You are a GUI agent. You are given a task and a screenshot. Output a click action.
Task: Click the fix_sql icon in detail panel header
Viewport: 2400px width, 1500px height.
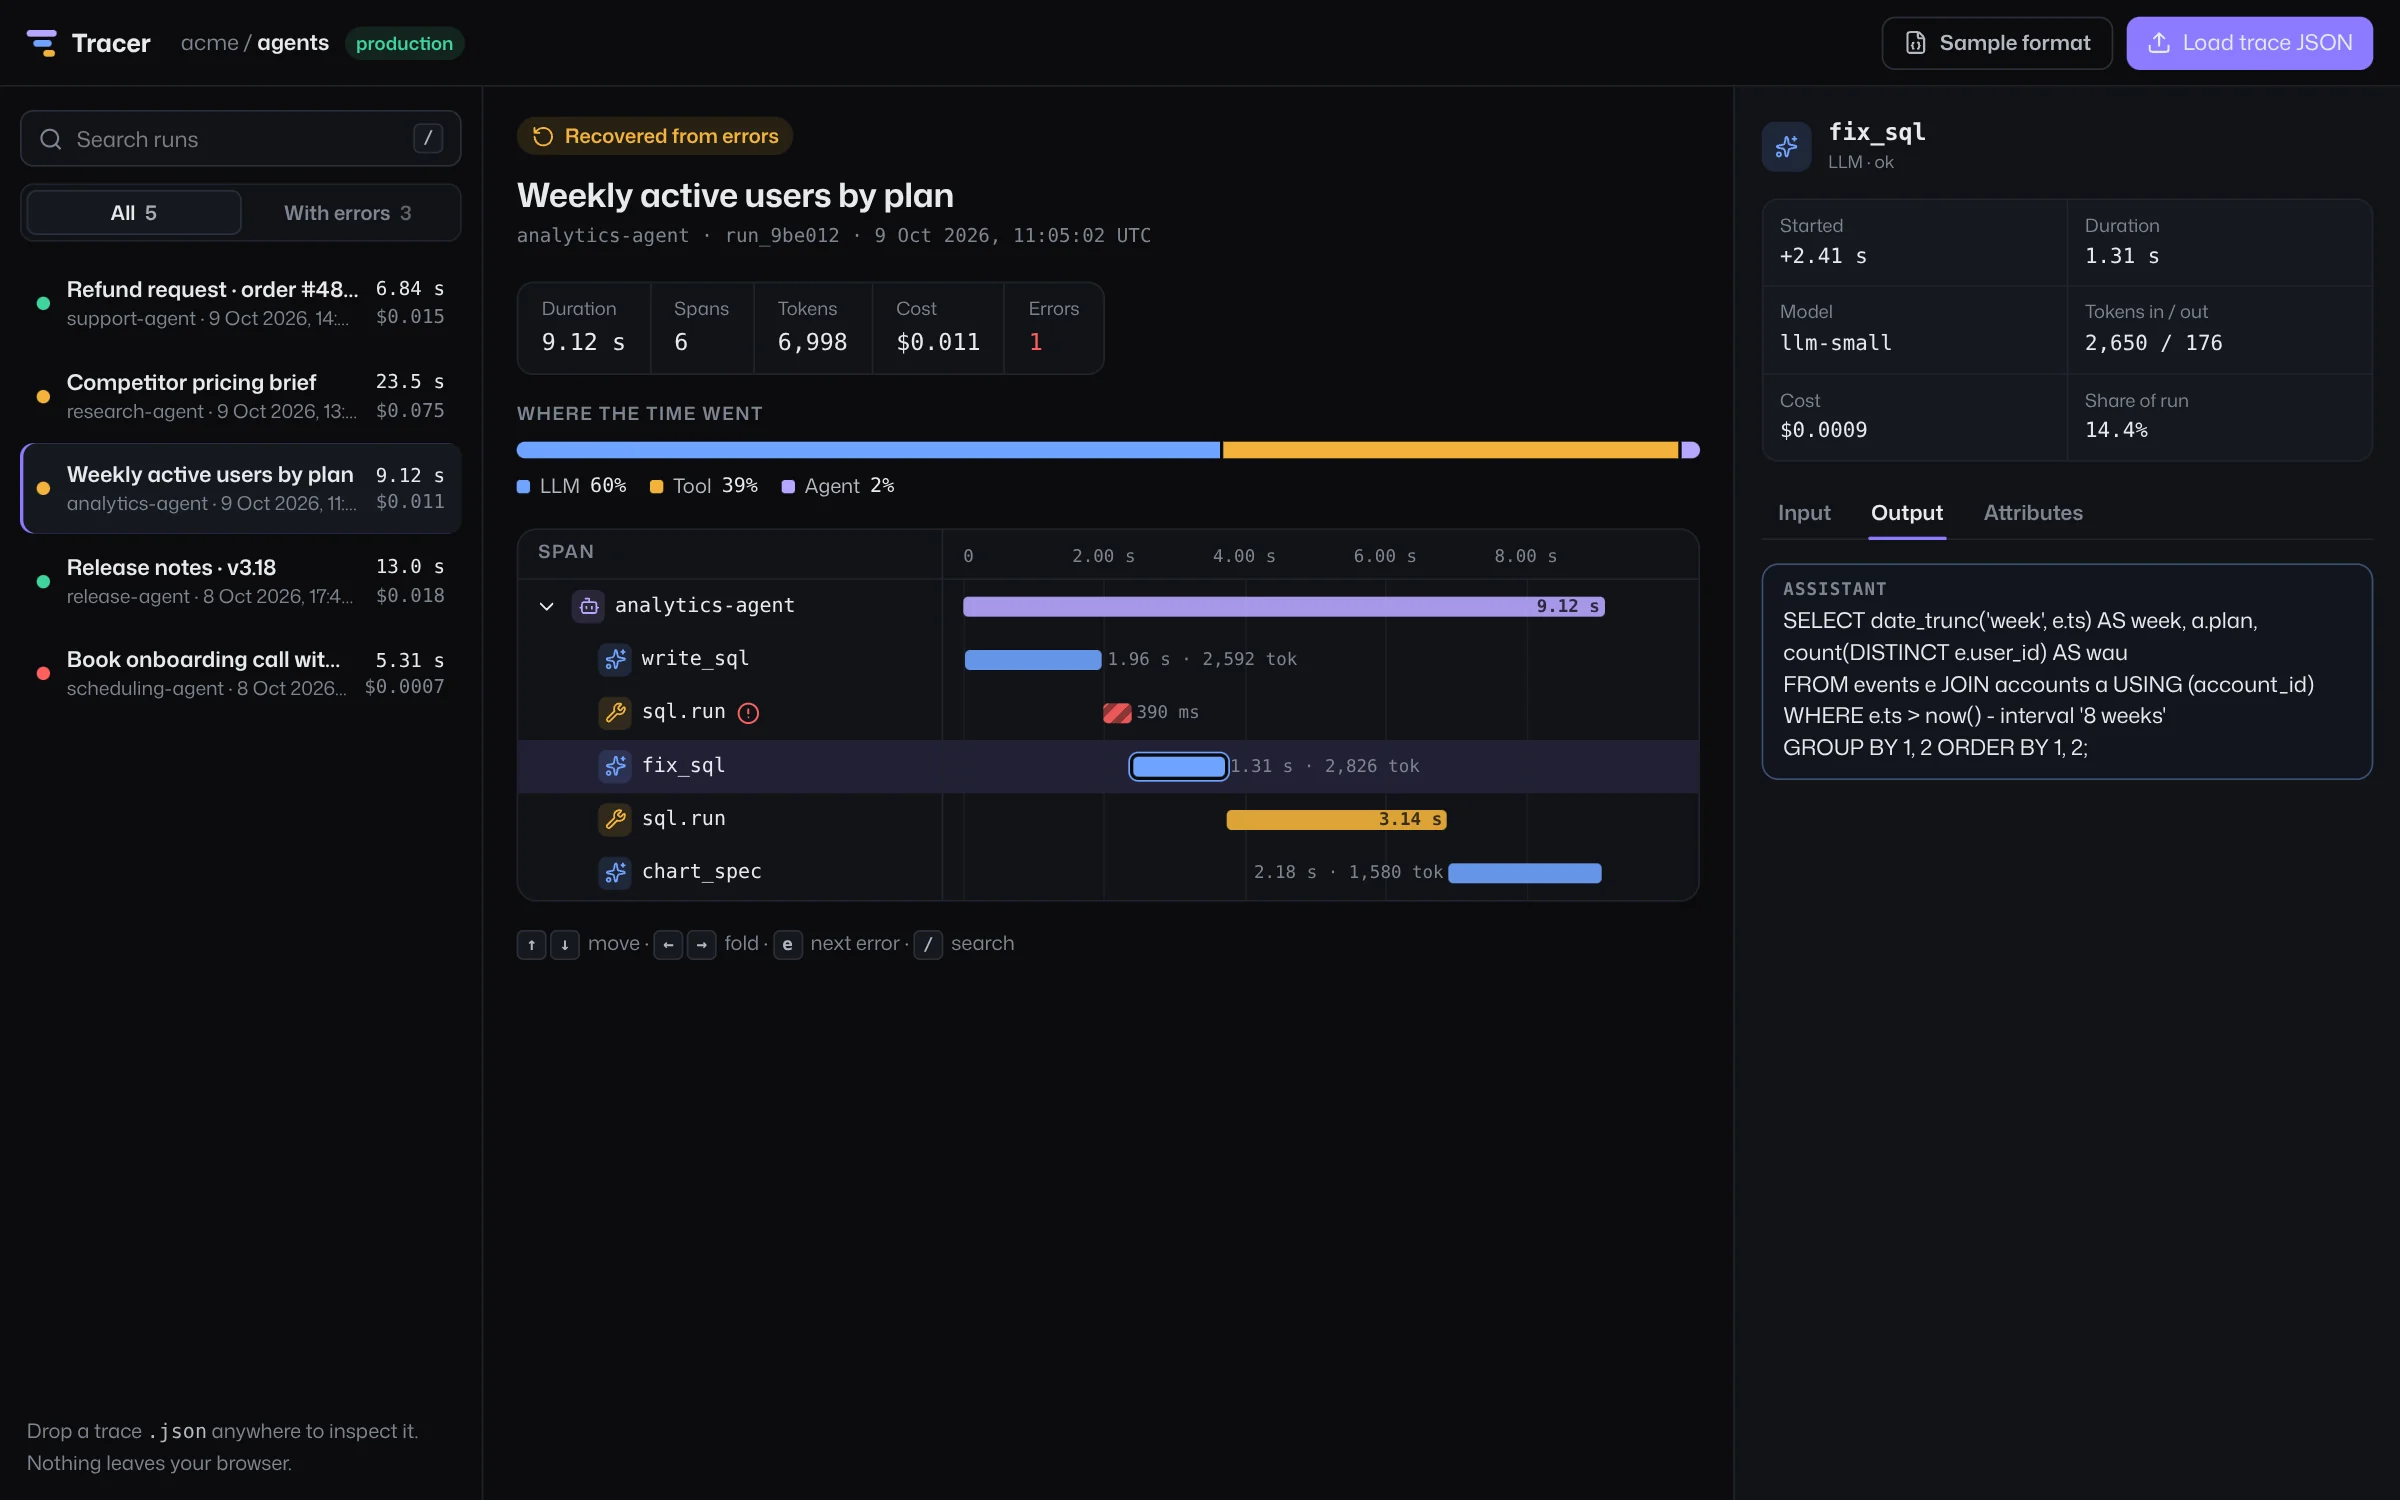coord(1786,147)
